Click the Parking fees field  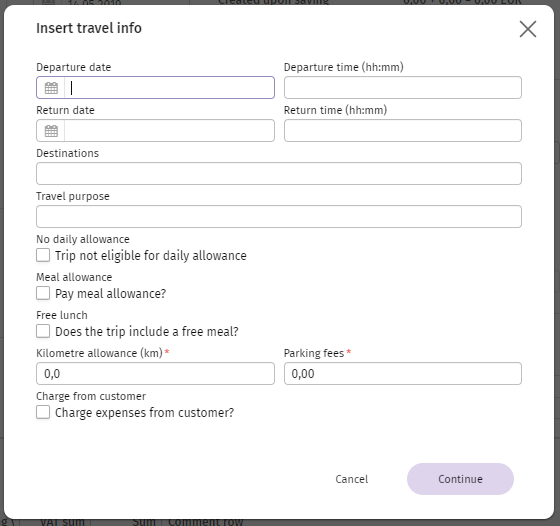click(402, 374)
